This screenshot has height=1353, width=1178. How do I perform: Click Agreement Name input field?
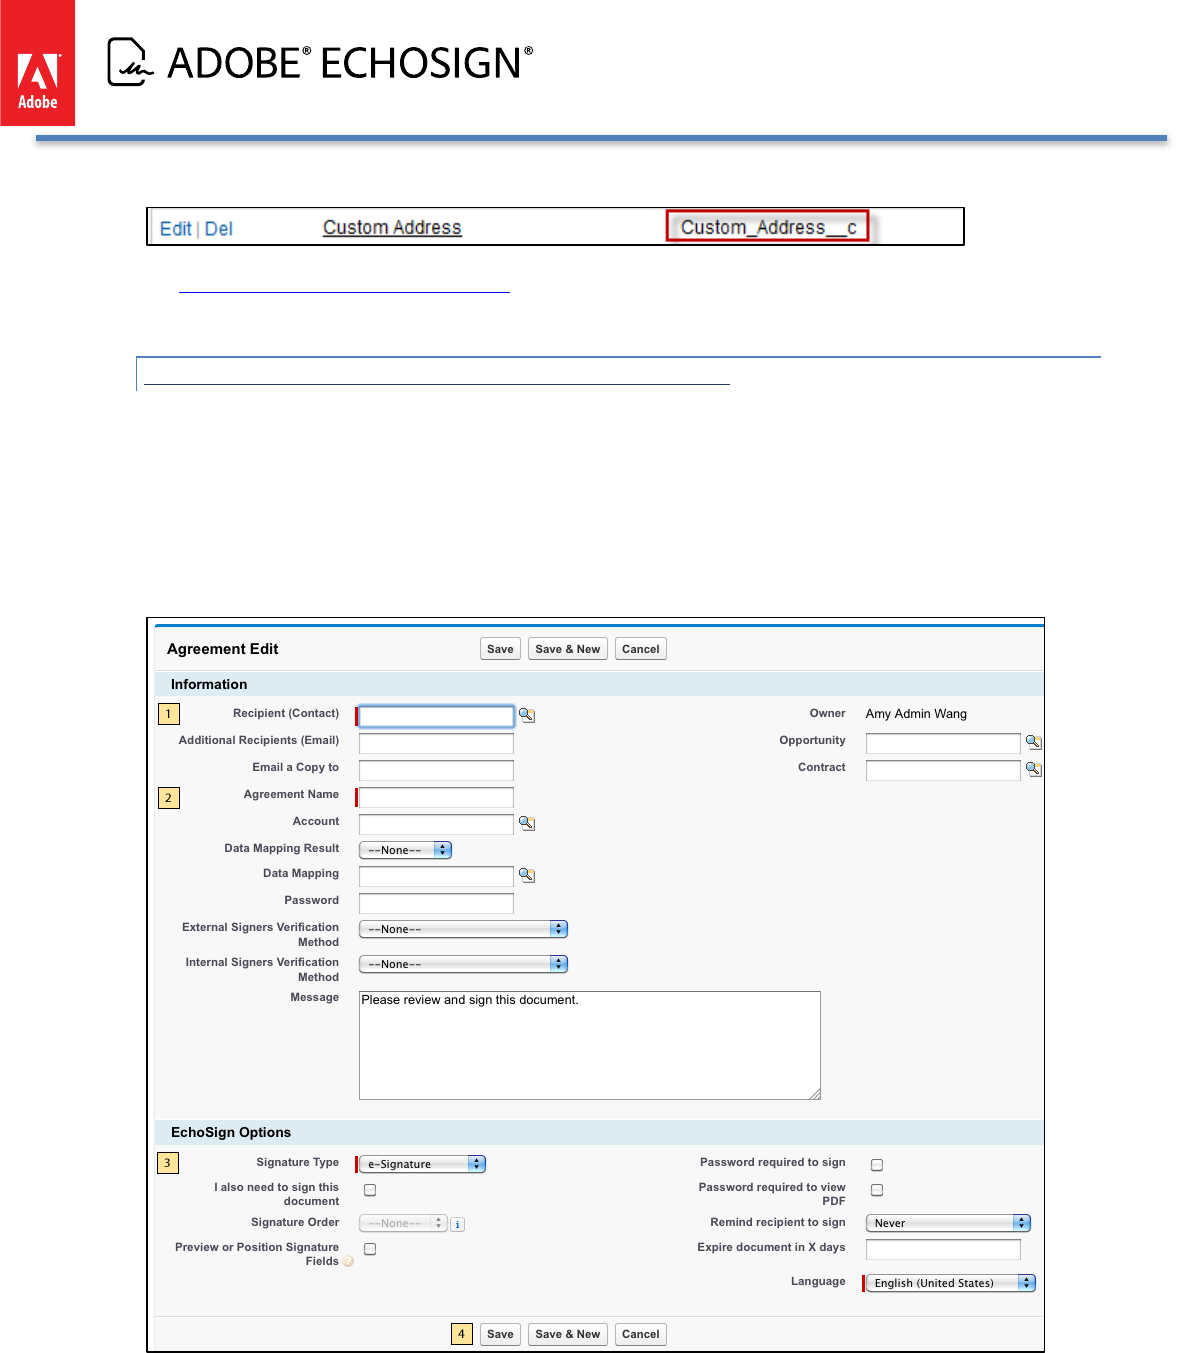[436, 797]
